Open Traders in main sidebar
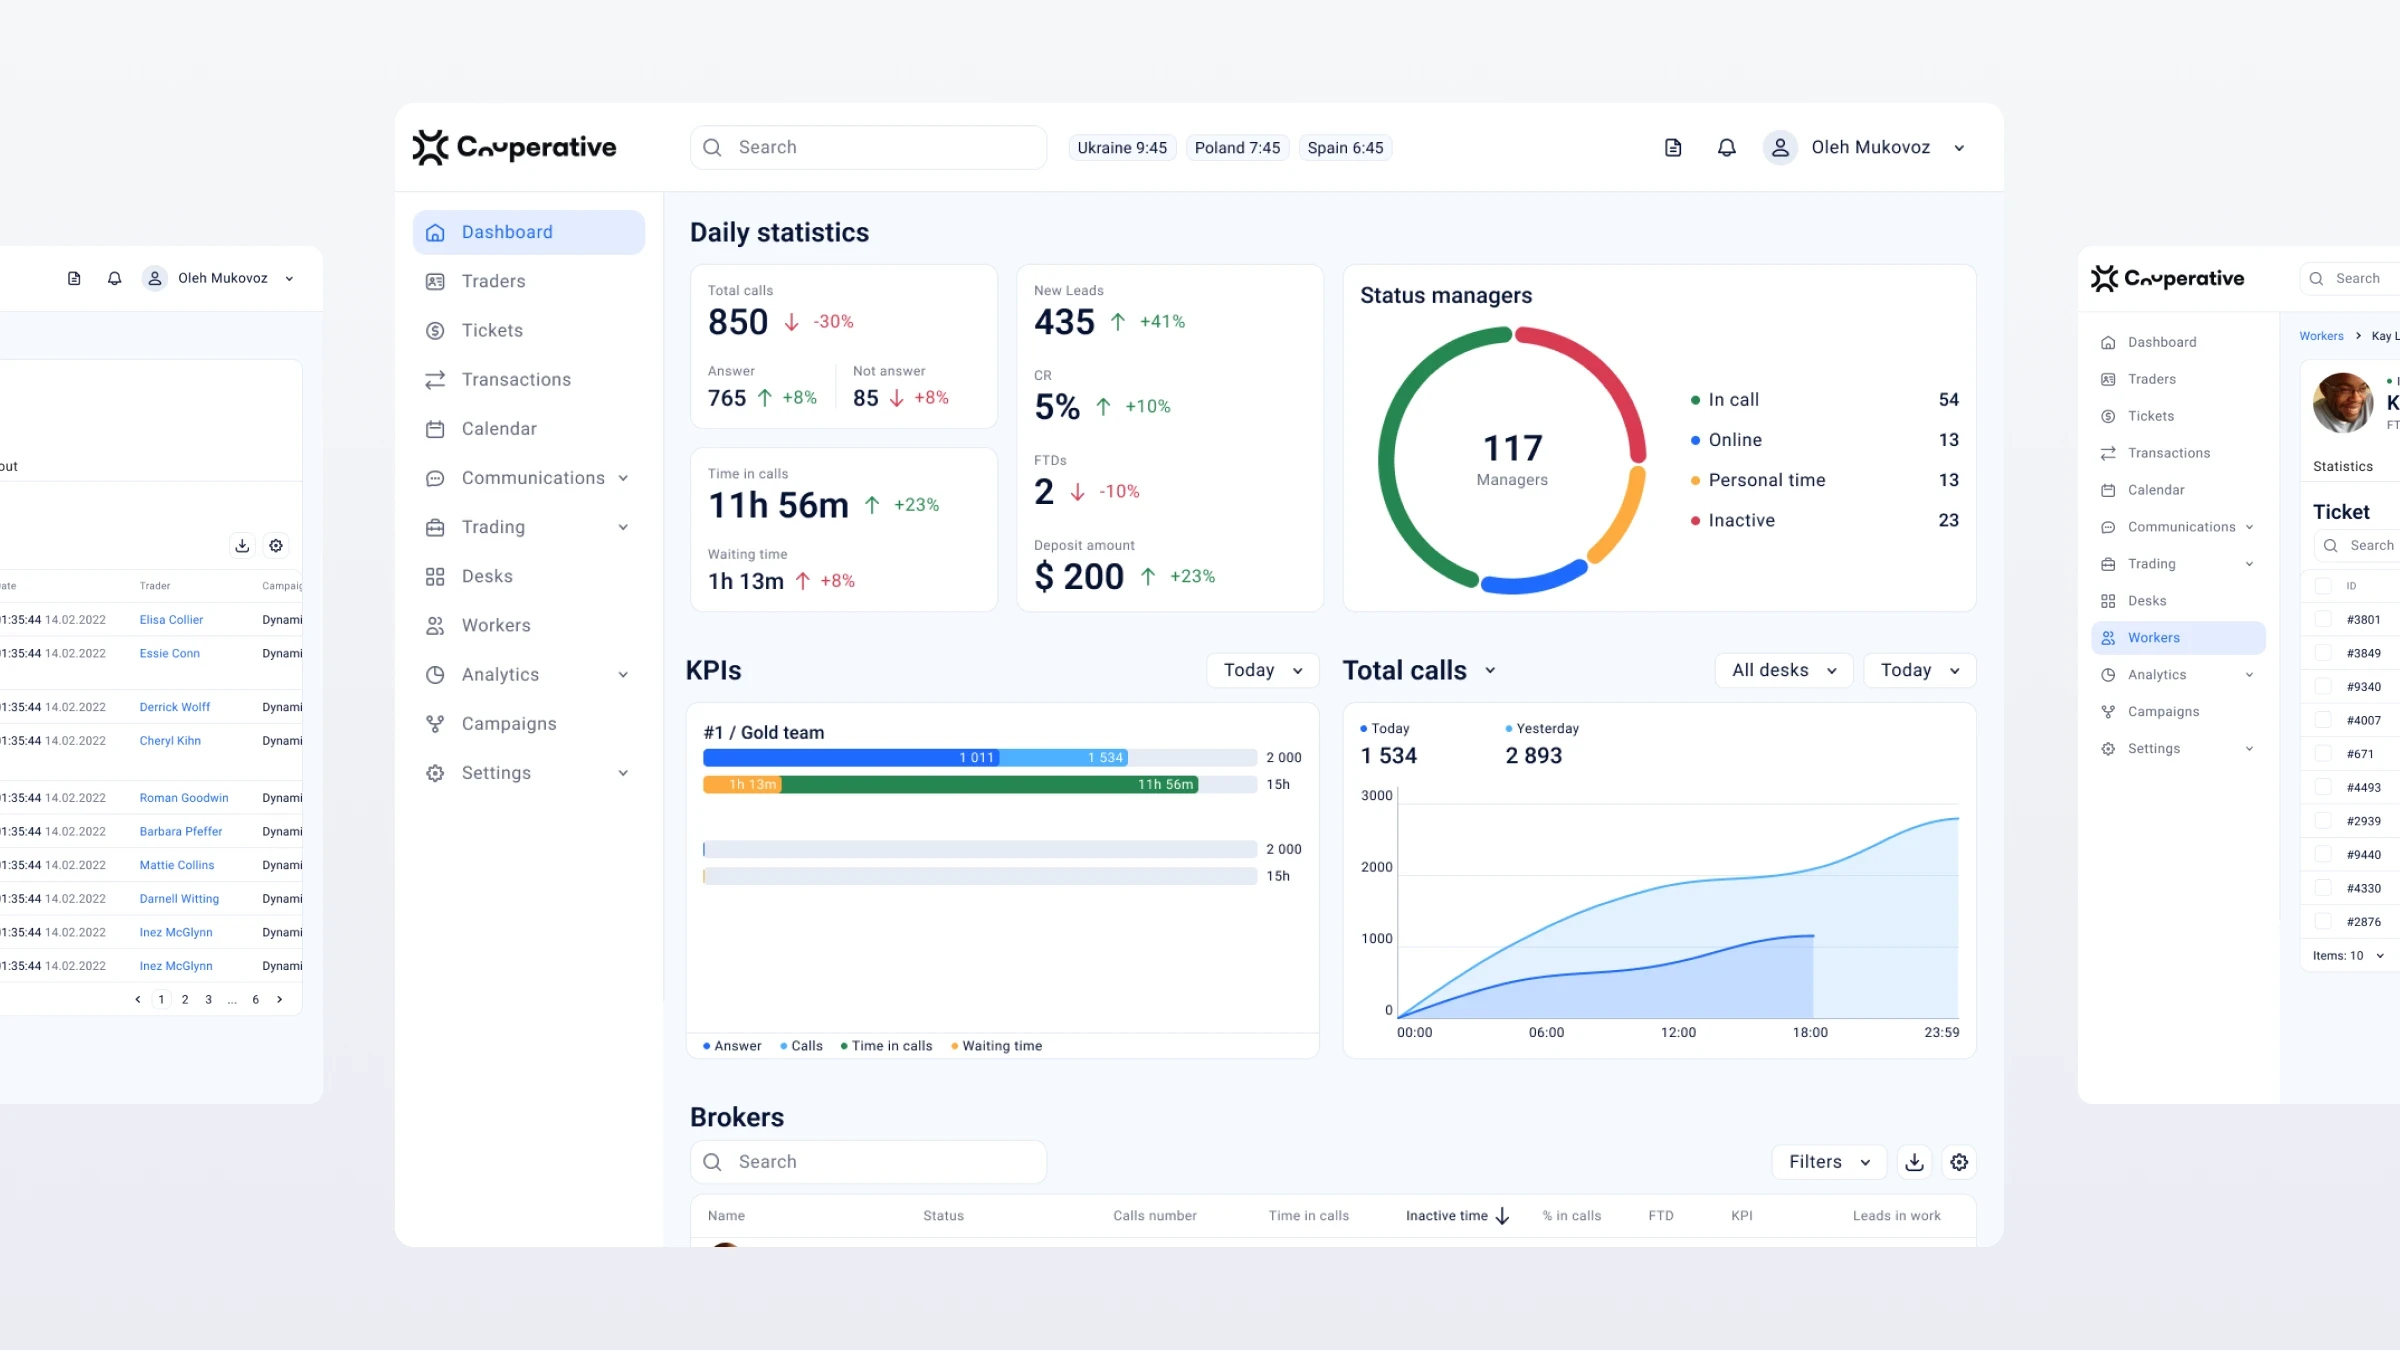This screenshot has width=2400, height=1350. pyautogui.click(x=493, y=281)
